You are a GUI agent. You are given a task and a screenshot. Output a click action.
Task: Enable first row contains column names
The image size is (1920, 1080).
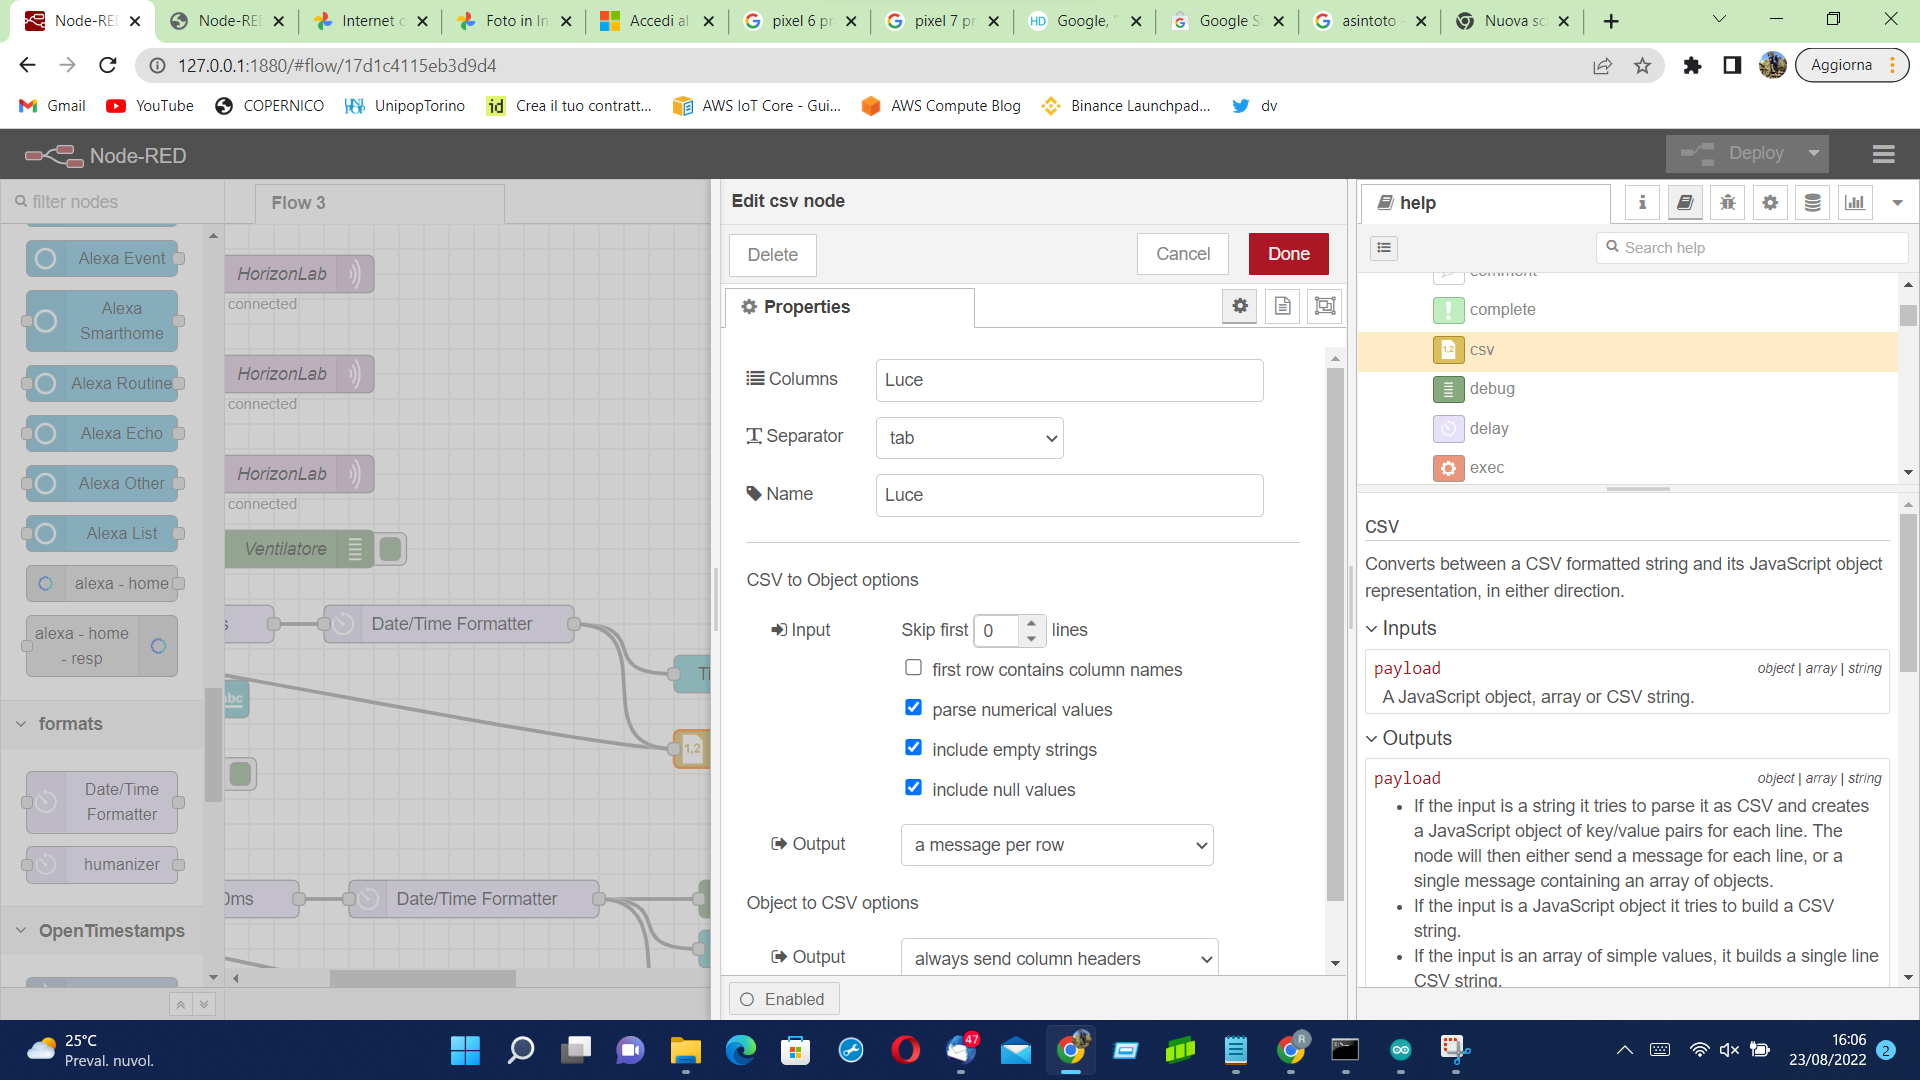[913, 668]
